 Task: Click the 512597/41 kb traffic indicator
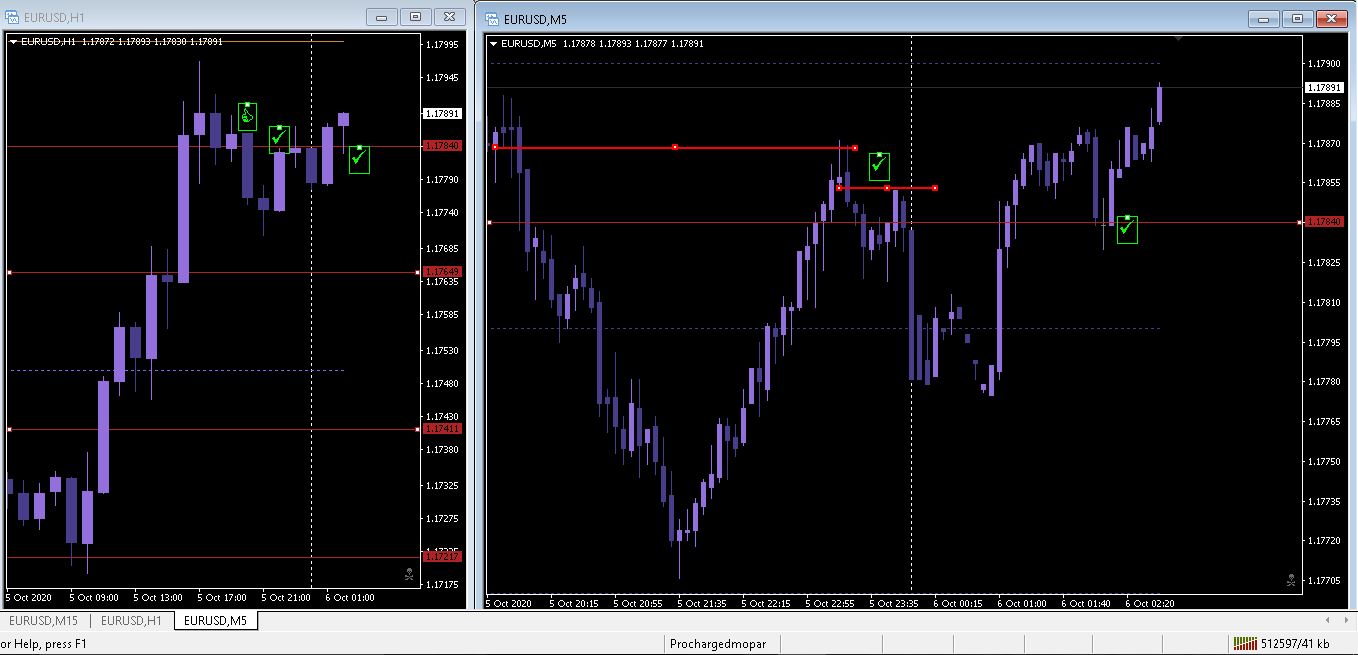click(1296, 644)
